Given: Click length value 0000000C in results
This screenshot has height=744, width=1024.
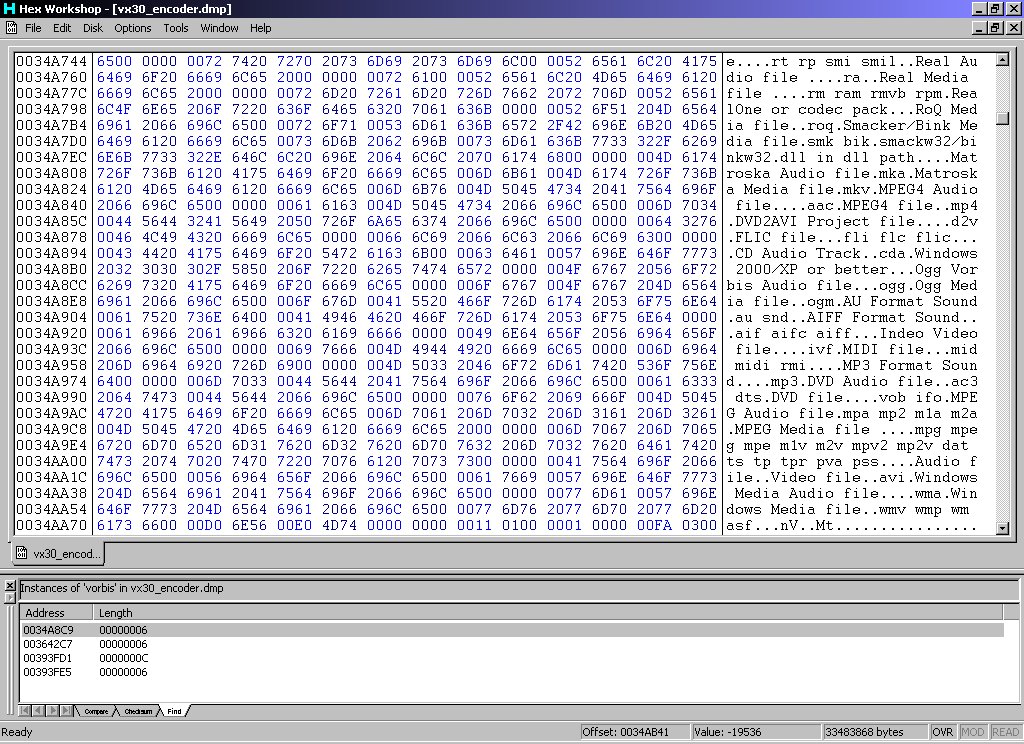Looking at the screenshot, I should click(x=123, y=658).
